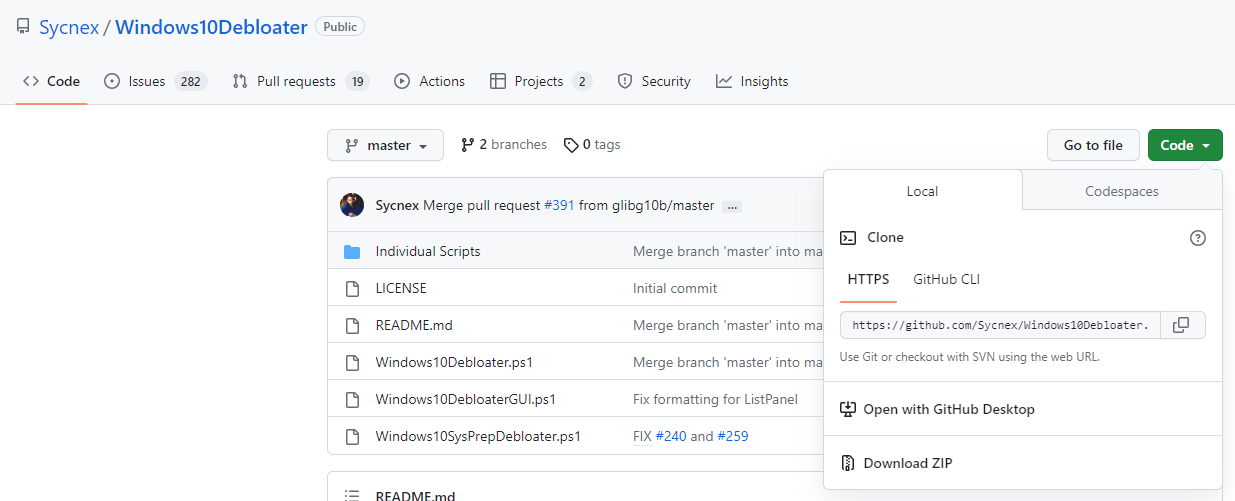View the Security tab

point(654,81)
